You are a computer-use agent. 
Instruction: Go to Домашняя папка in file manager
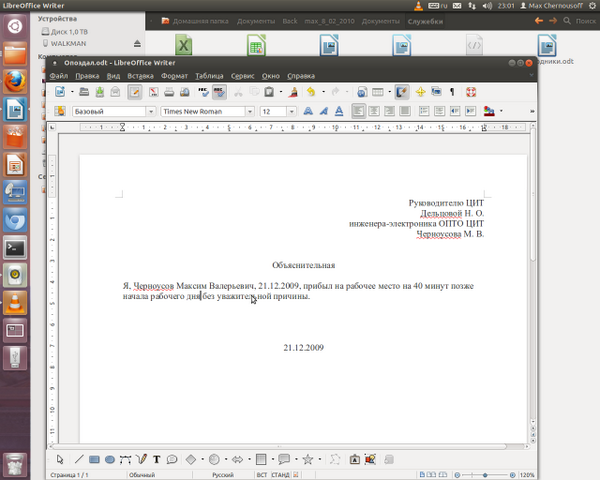(195, 21)
